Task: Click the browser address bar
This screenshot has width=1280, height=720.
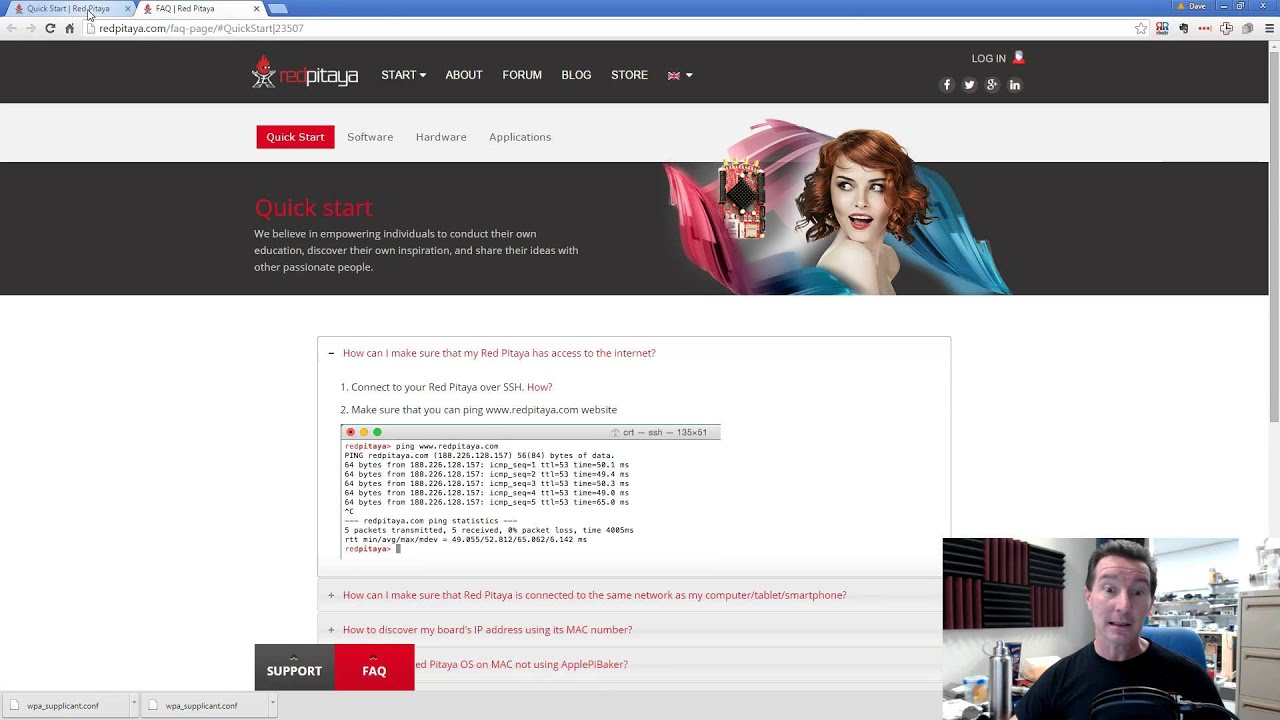Action: point(600,29)
